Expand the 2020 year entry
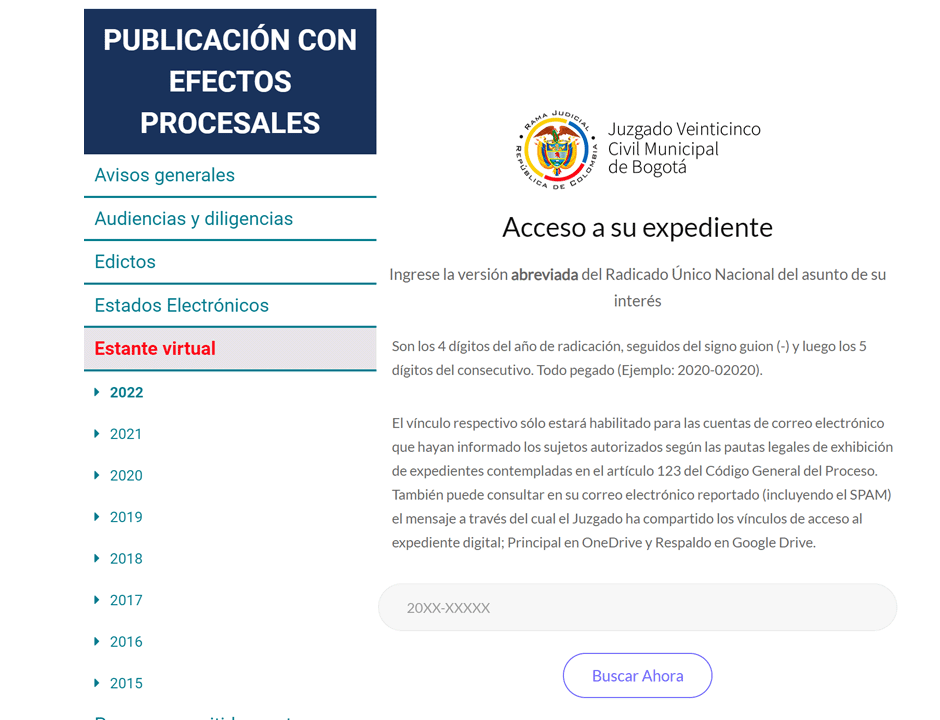 (126, 475)
